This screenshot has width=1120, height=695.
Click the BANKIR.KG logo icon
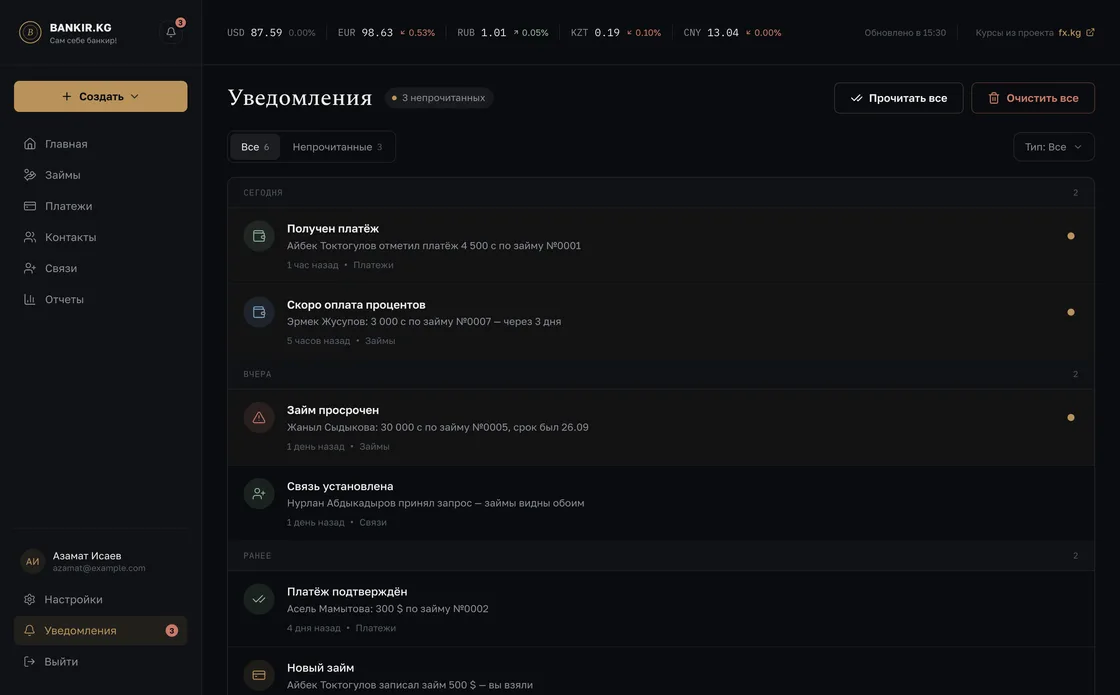pyautogui.click(x=30, y=32)
